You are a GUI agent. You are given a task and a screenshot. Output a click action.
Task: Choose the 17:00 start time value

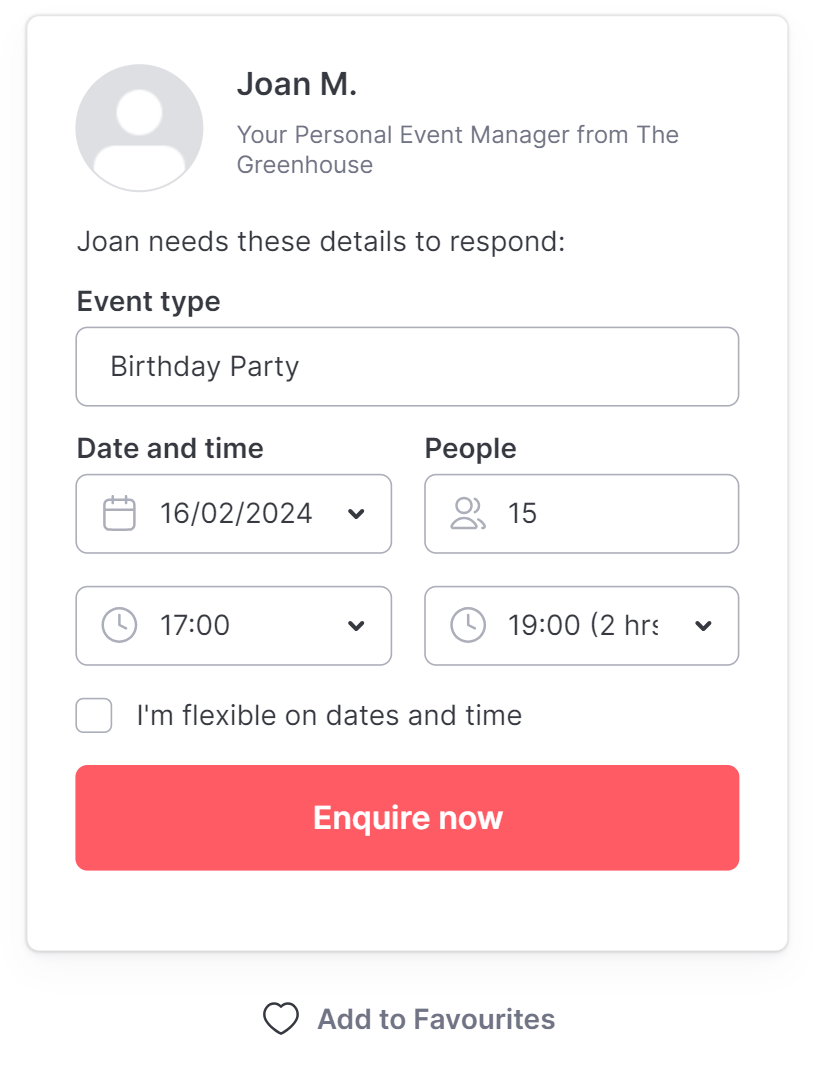pos(234,626)
